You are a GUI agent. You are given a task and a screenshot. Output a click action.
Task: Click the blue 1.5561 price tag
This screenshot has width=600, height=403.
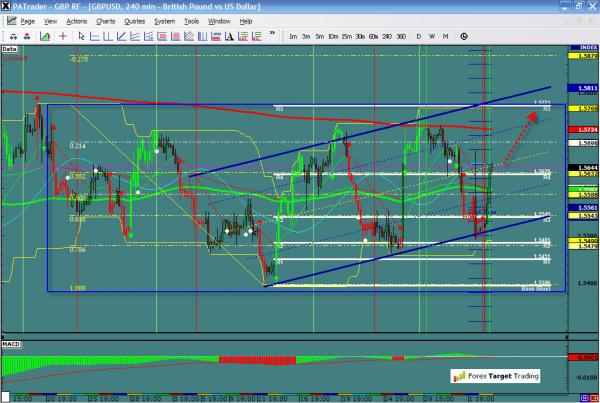tap(584, 207)
